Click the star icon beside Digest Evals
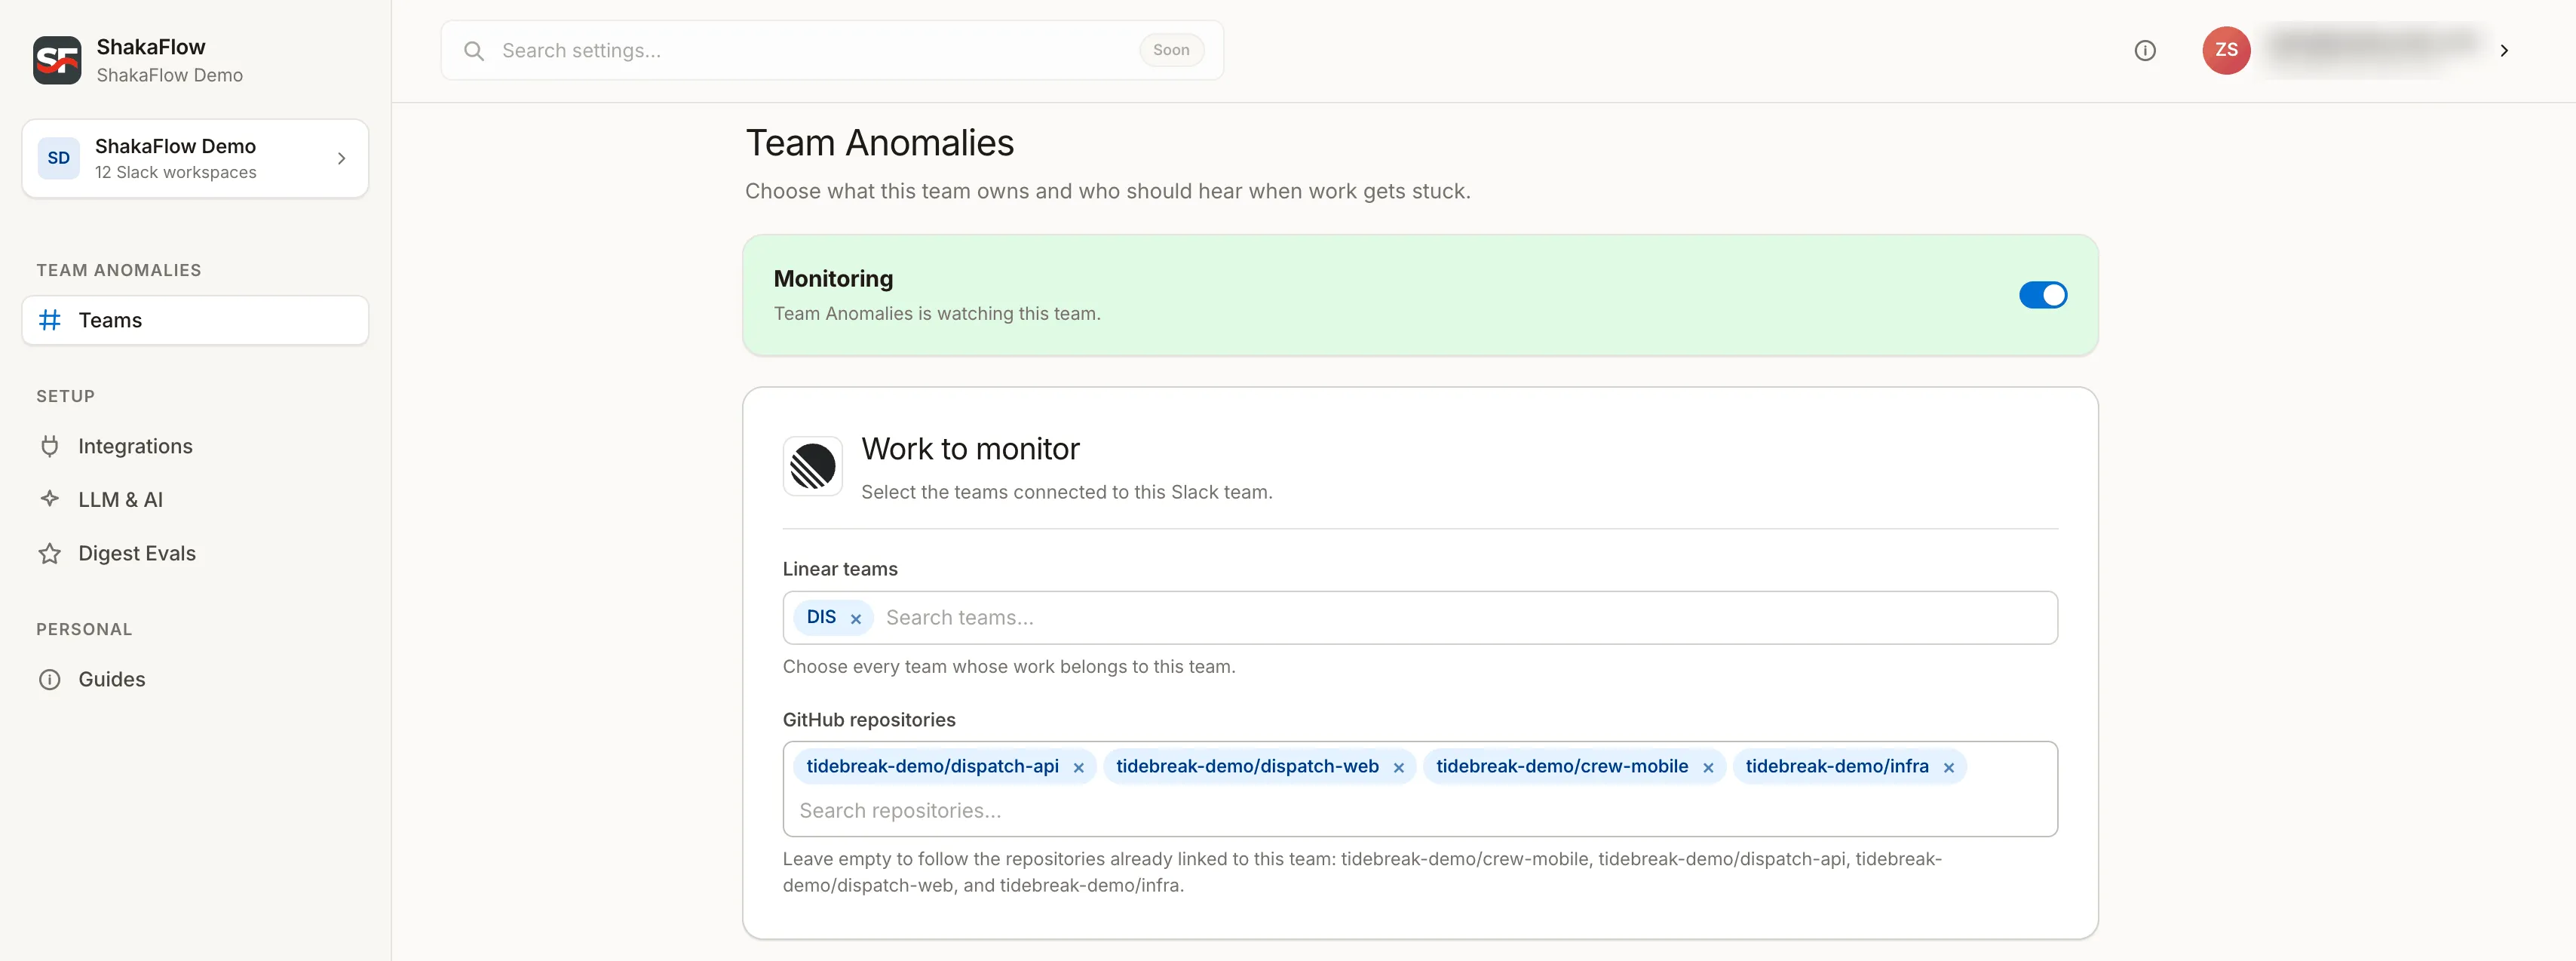This screenshot has height=961, width=2576. click(x=50, y=553)
